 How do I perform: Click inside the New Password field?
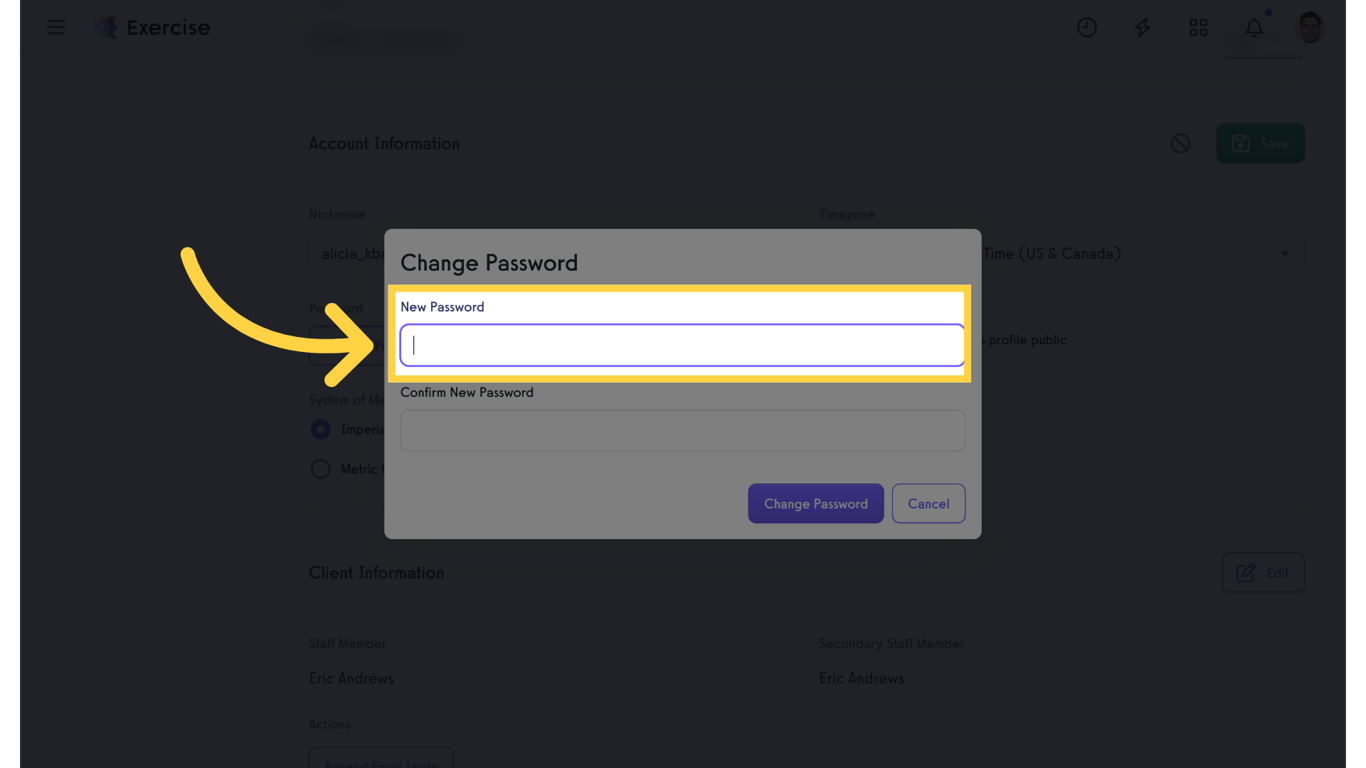coord(682,344)
